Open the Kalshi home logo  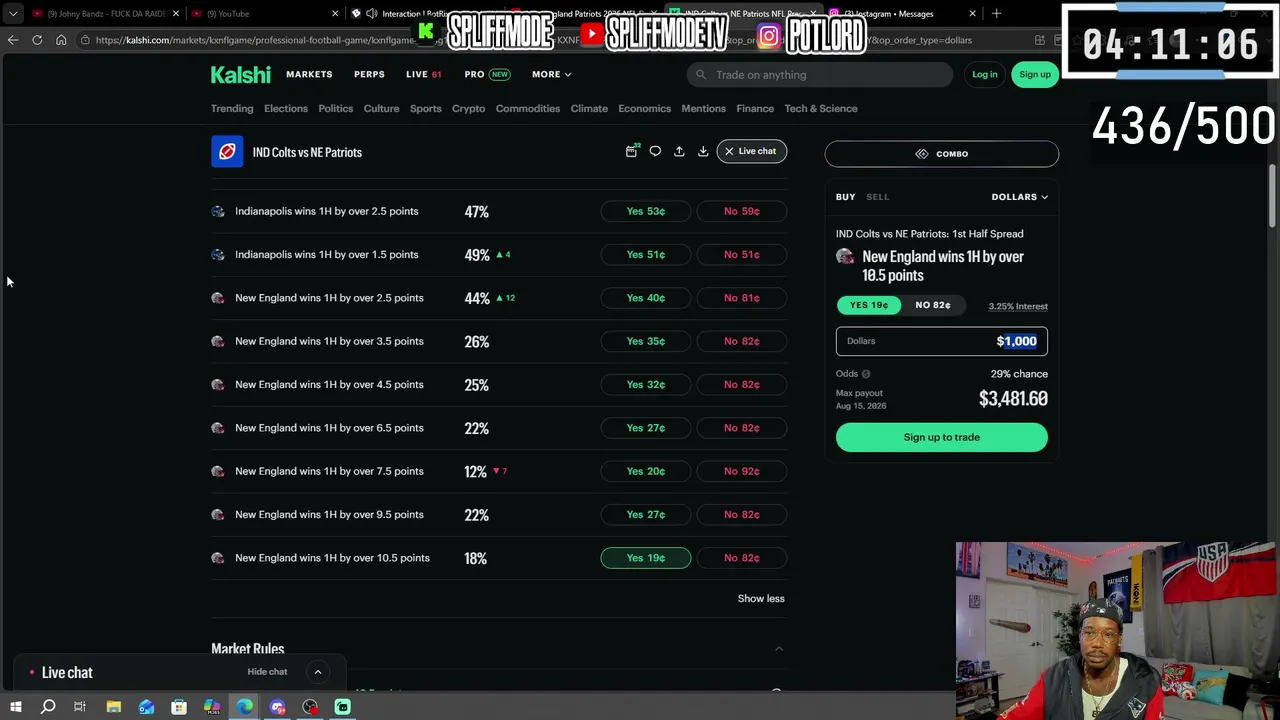pos(240,75)
